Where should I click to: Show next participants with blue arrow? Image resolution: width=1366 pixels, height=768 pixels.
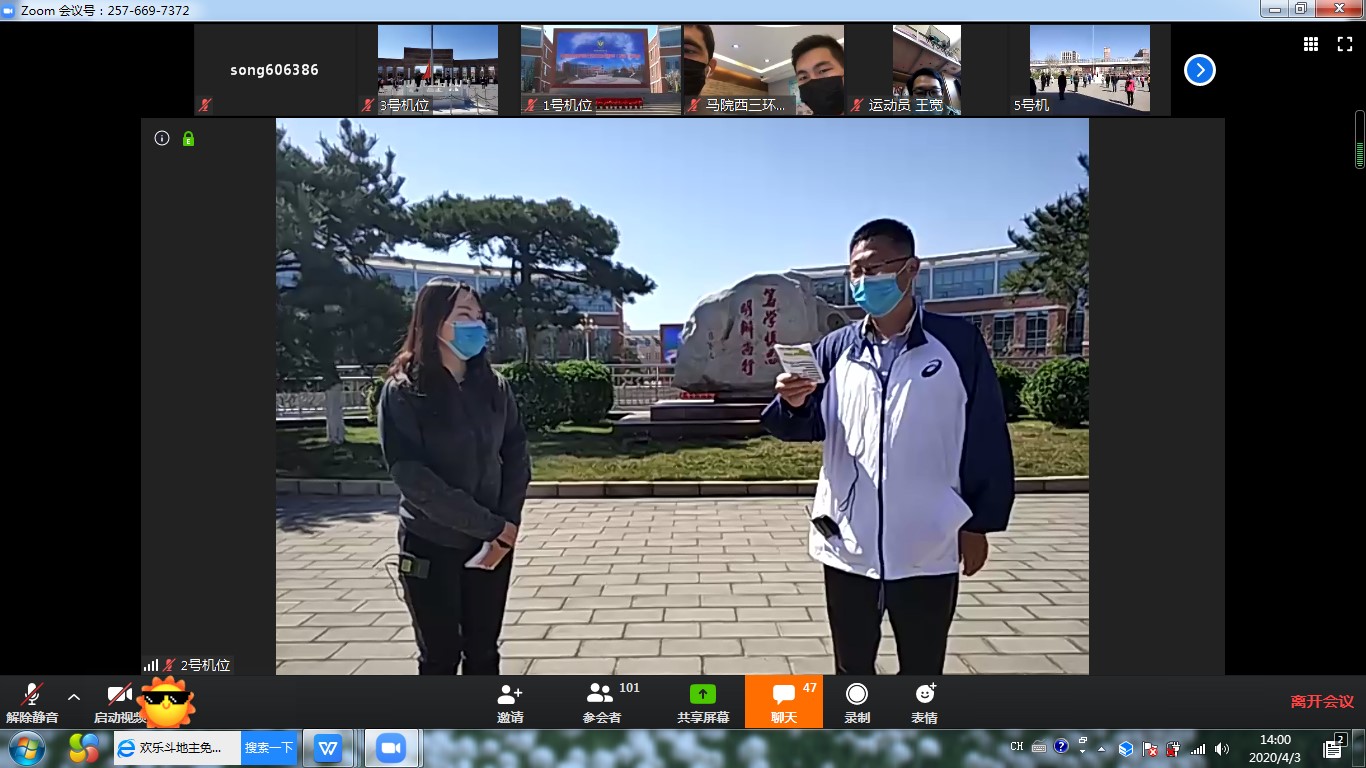pos(1199,70)
